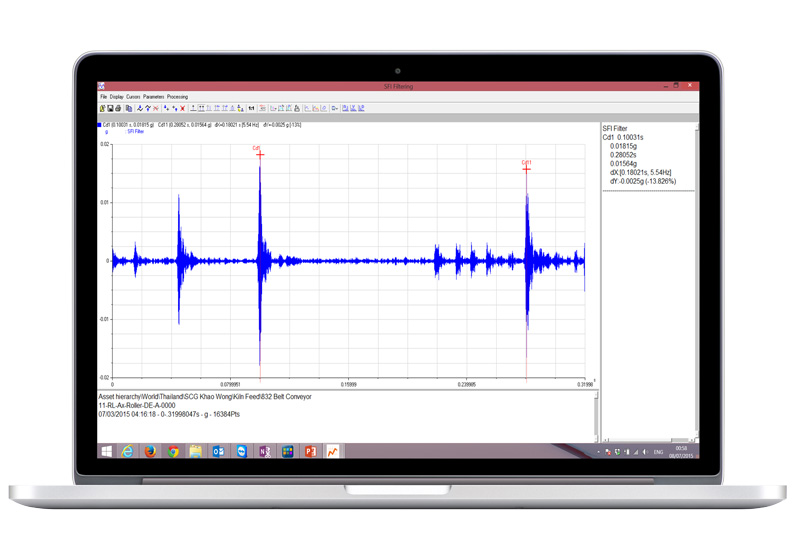This screenshot has width=795, height=540.
Task: Click the blue SFI Filter legend swatch
Action: [100, 125]
